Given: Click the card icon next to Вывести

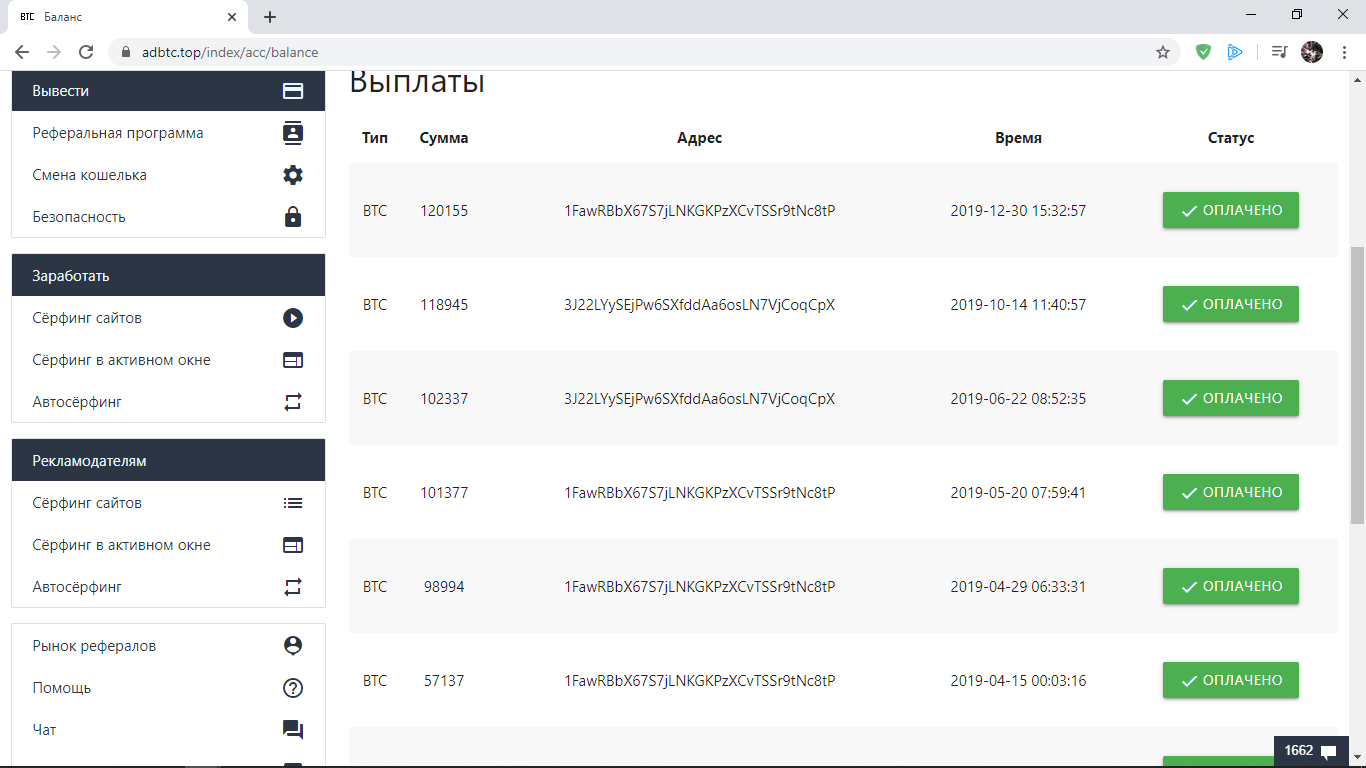Looking at the screenshot, I should (x=293, y=91).
